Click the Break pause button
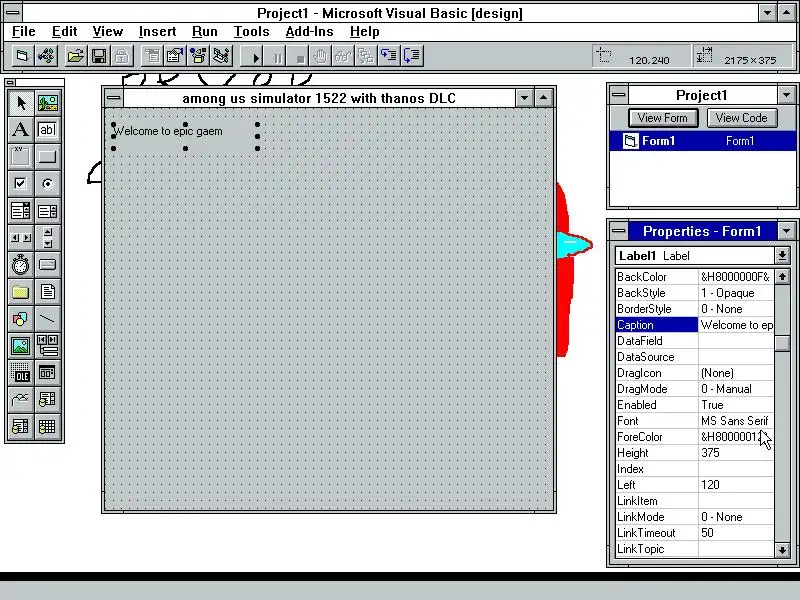Image resolution: width=800 pixels, height=600 pixels. coord(277,56)
